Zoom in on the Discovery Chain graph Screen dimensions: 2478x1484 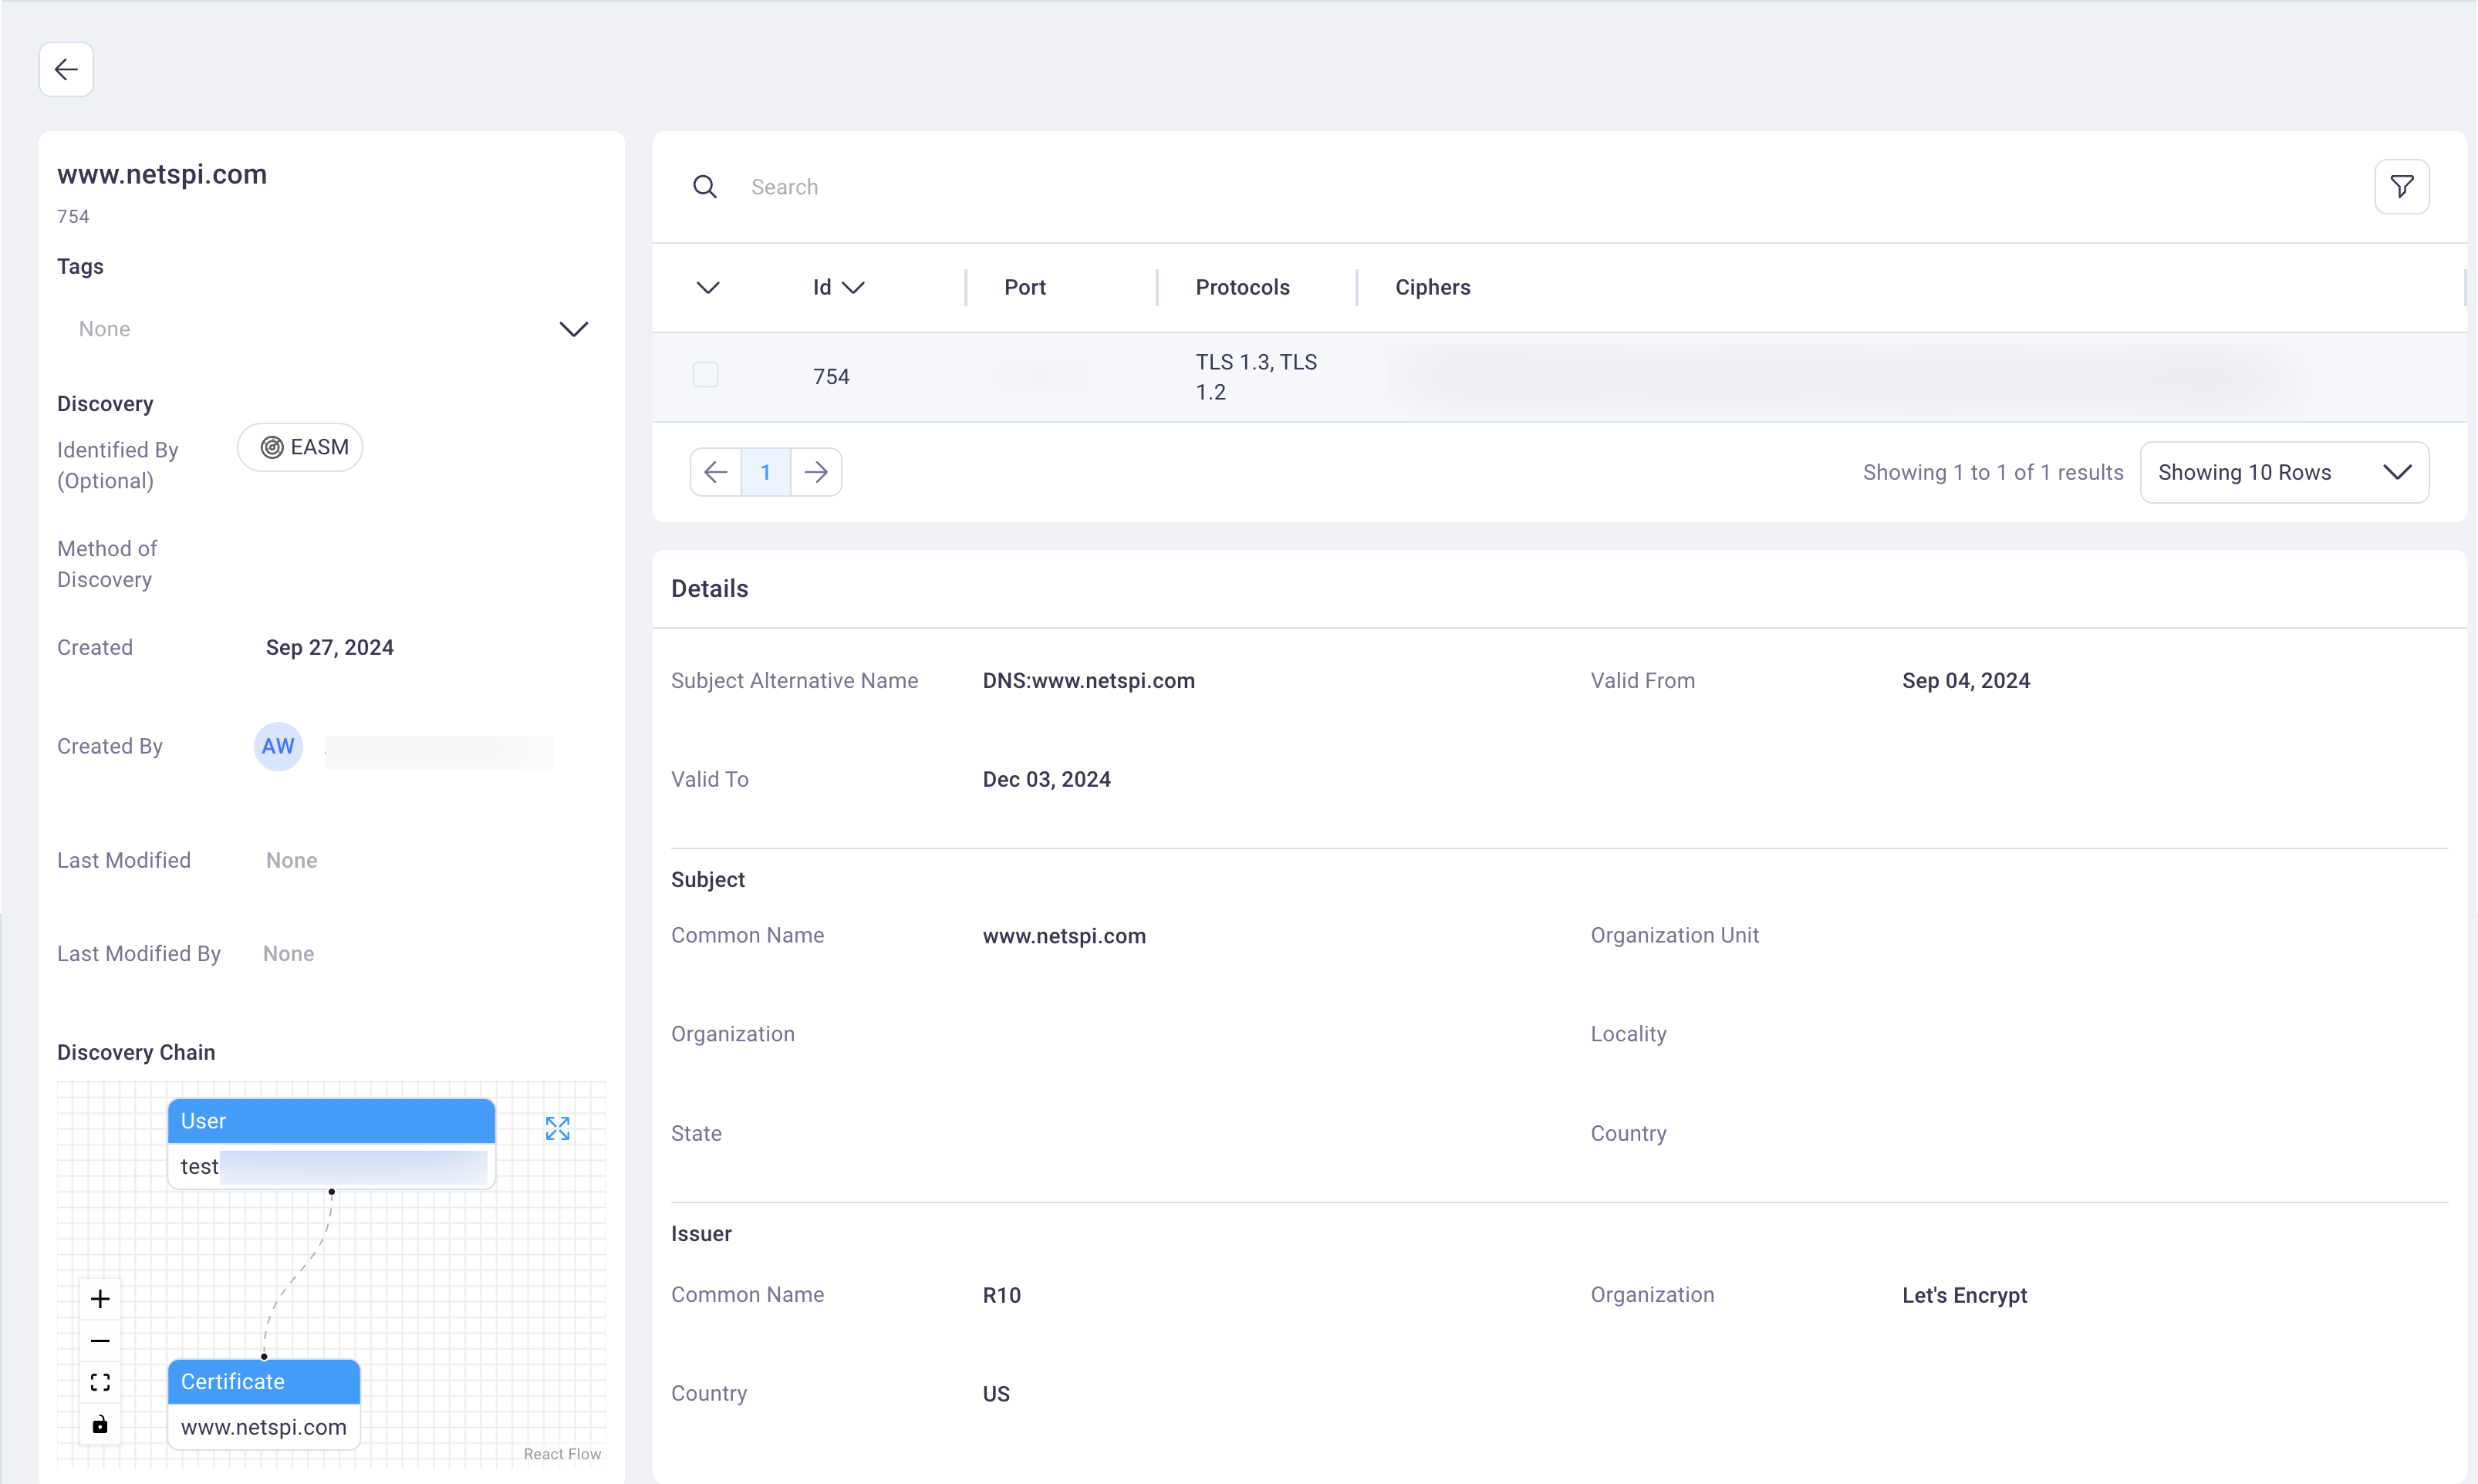[100, 1299]
